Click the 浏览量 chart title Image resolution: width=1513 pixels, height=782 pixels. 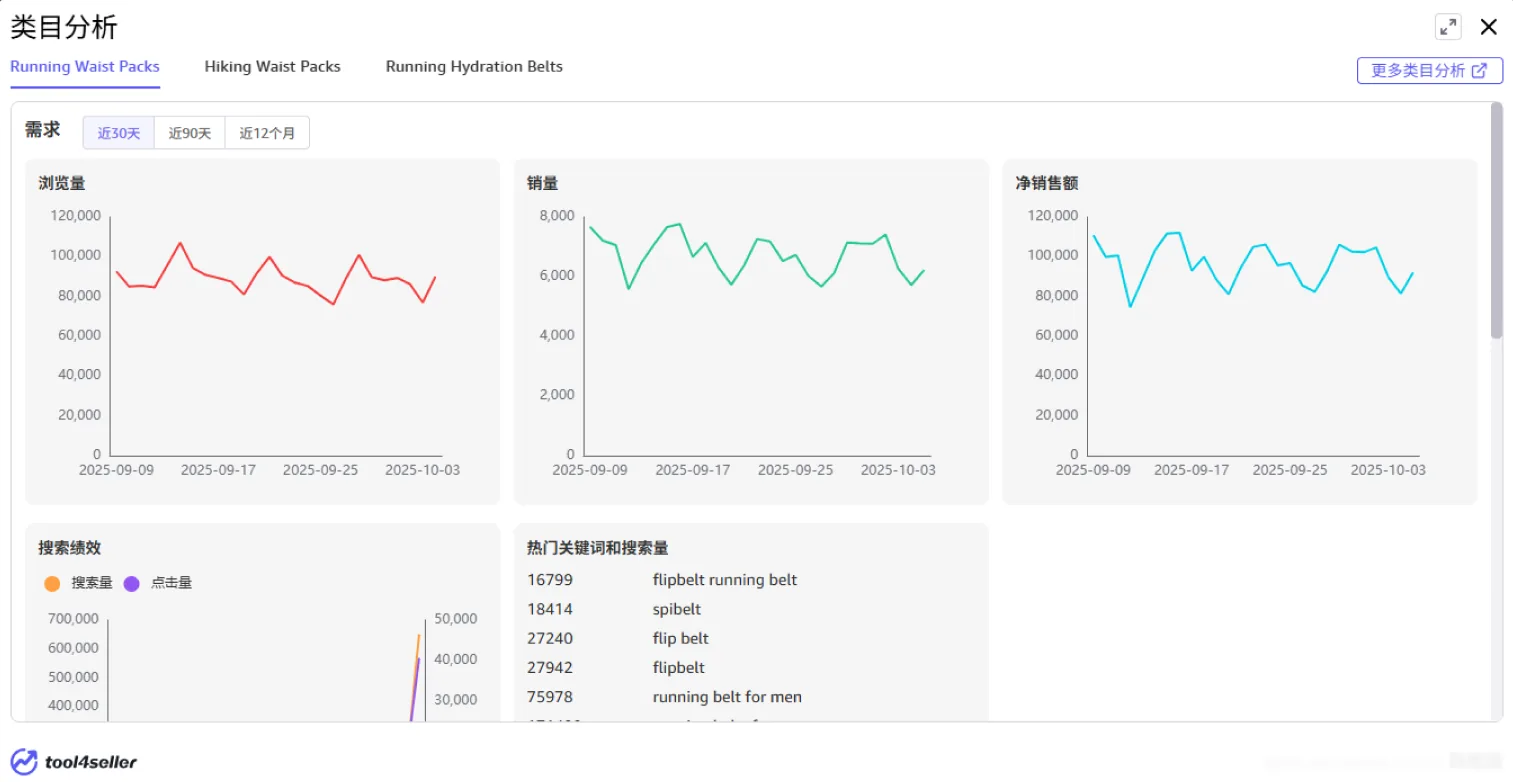[x=62, y=183]
